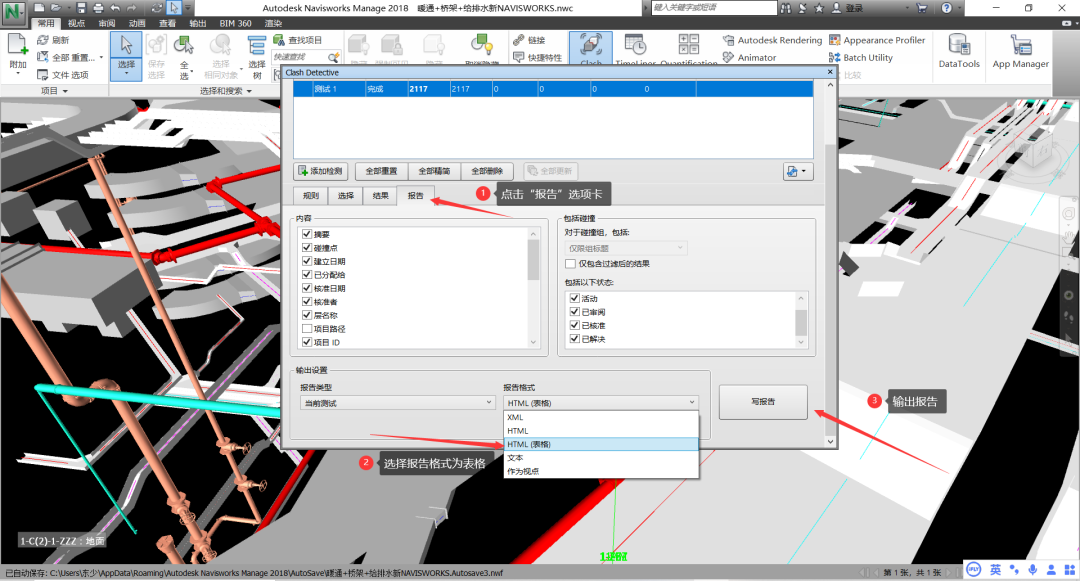Open App Manager

pos(1021,50)
